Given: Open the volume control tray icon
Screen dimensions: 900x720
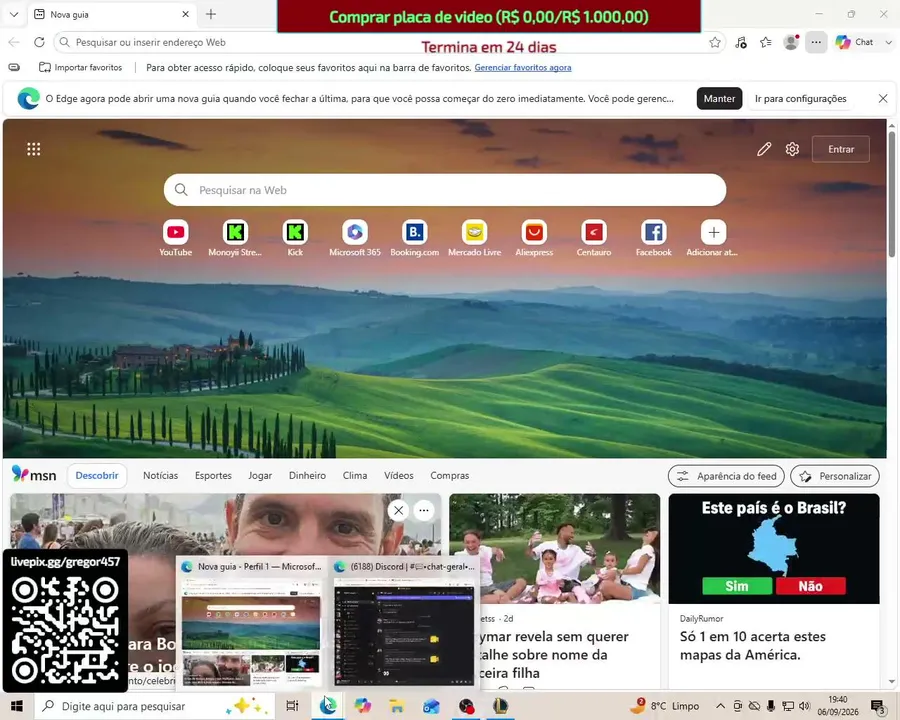Looking at the screenshot, I should (x=804, y=706).
